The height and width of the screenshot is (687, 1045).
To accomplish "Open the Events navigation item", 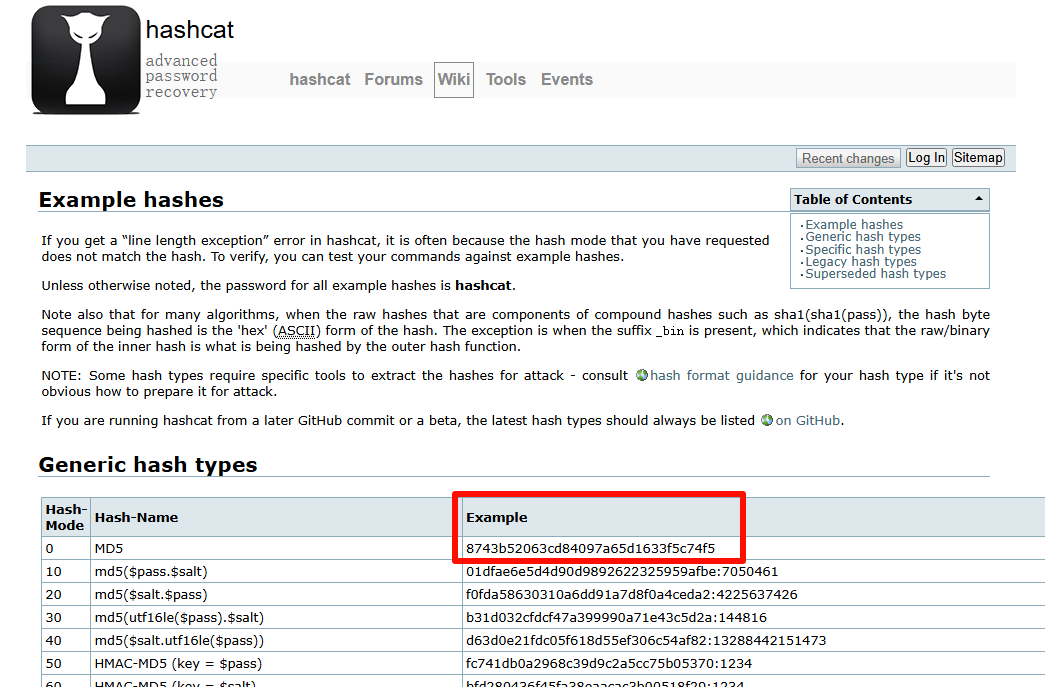I will click(567, 80).
